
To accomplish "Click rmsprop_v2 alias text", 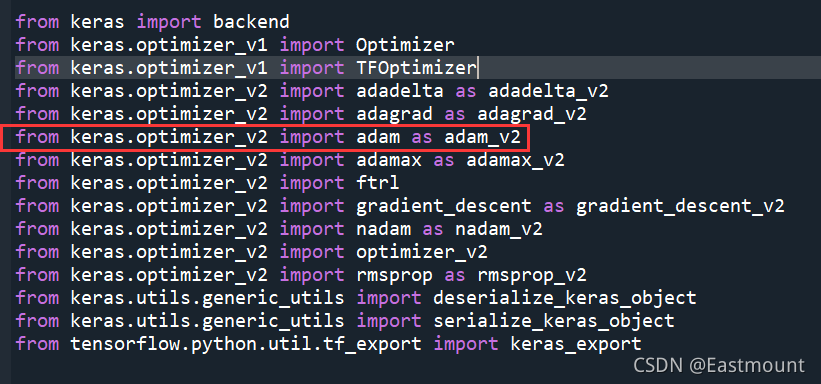I will coord(531,276).
